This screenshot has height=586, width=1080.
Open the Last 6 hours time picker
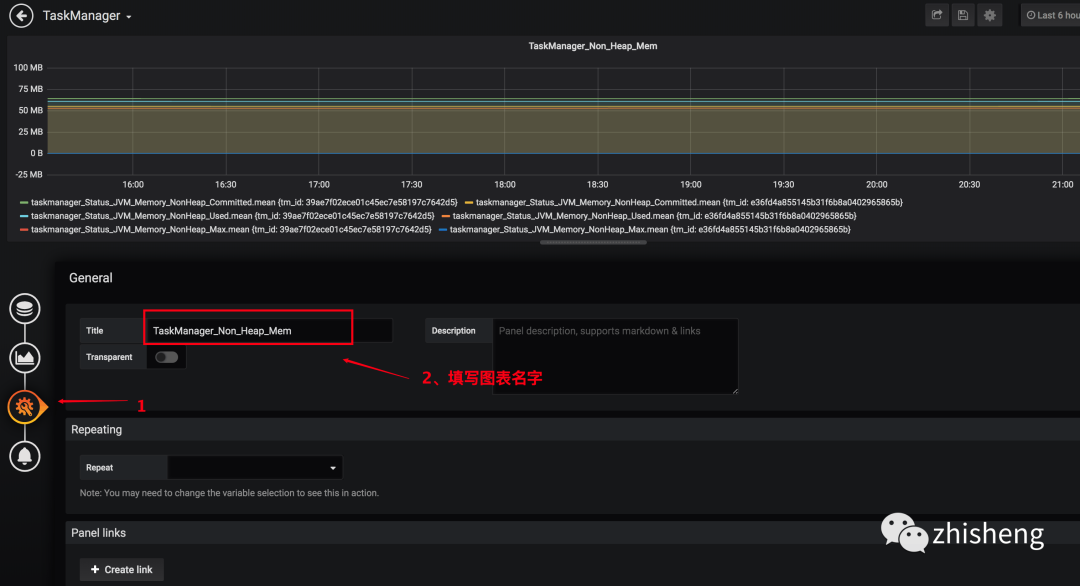[1050, 15]
